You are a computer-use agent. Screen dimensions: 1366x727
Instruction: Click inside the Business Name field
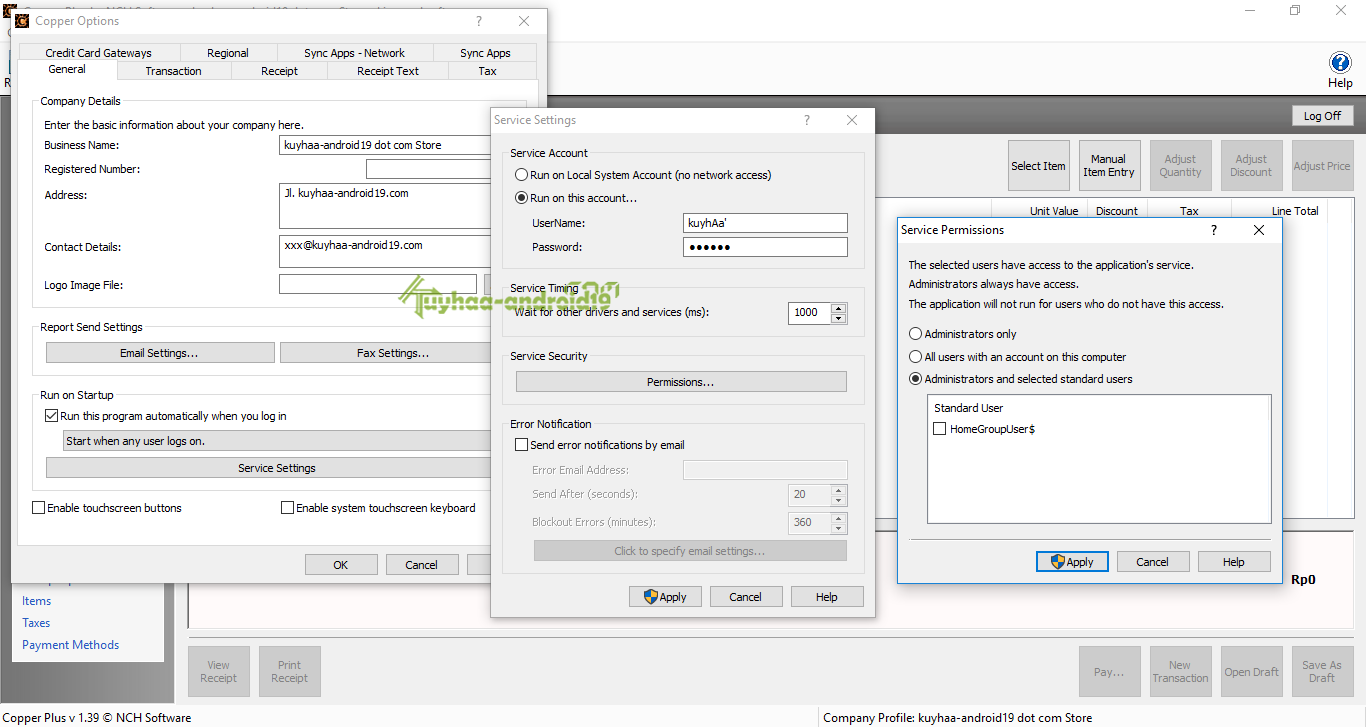tap(386, 144)
